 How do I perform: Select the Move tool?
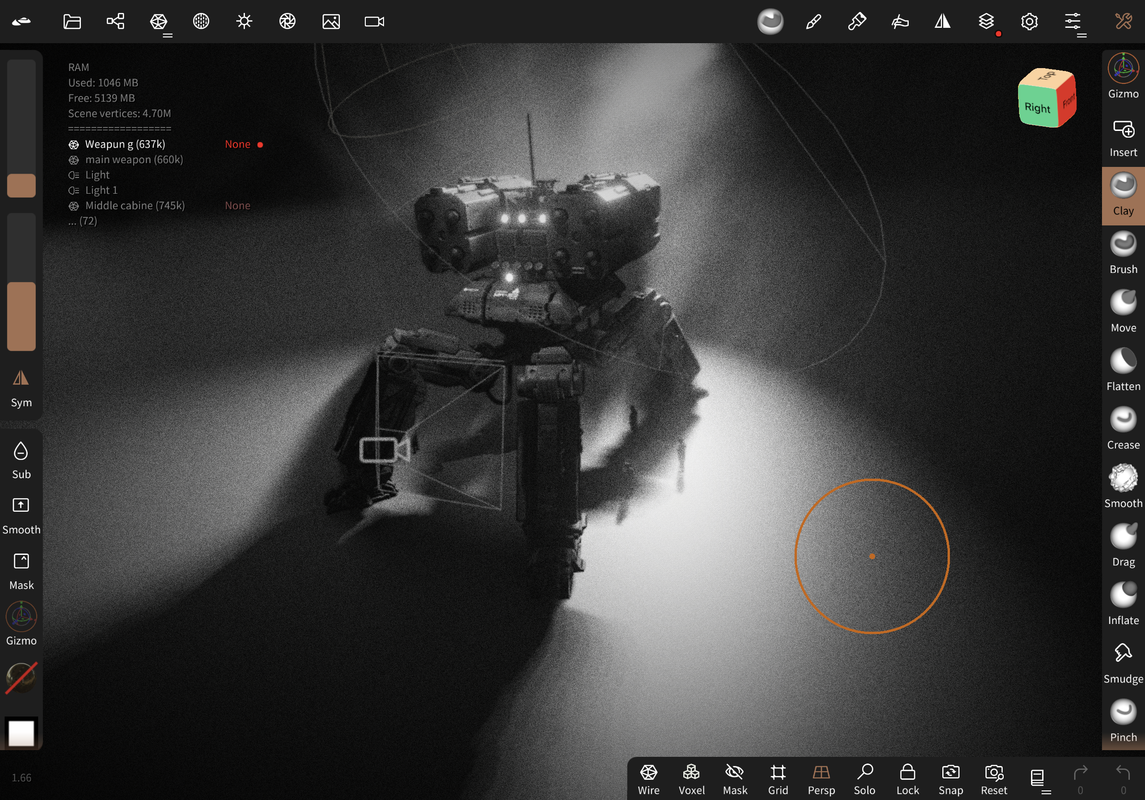pyautogui.click(x=1123, y=311)
